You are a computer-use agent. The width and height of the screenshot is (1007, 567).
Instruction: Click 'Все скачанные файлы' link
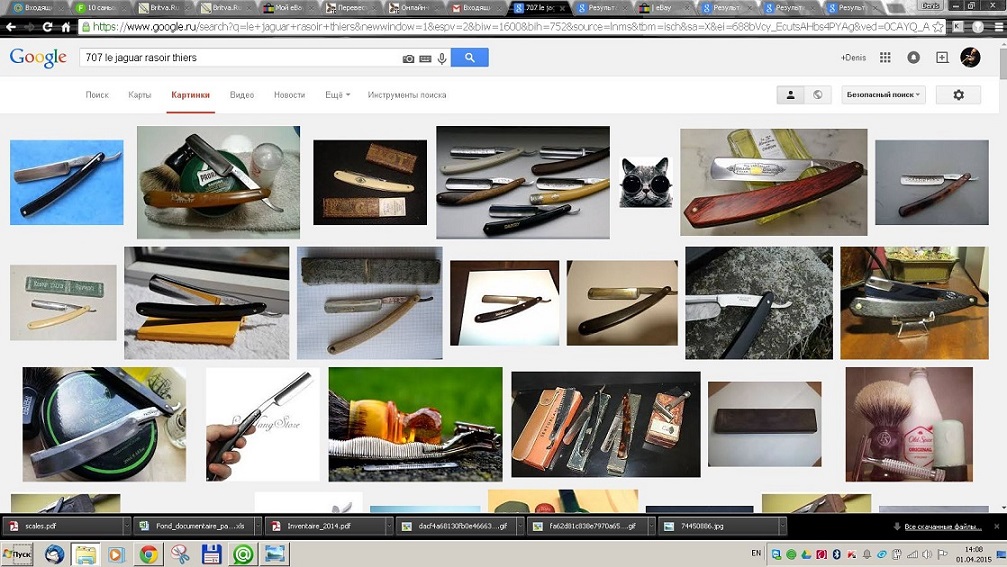pos(942,526)
